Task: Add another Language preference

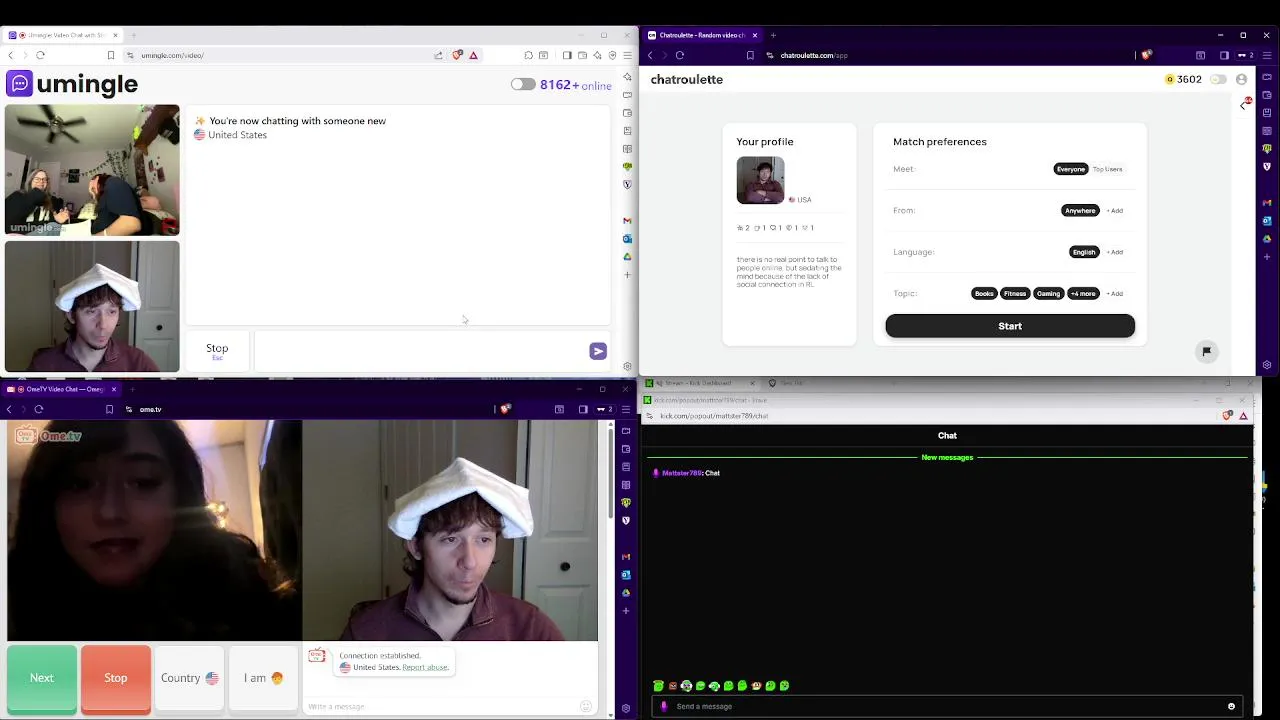Action: click(x=1115, y=252)
